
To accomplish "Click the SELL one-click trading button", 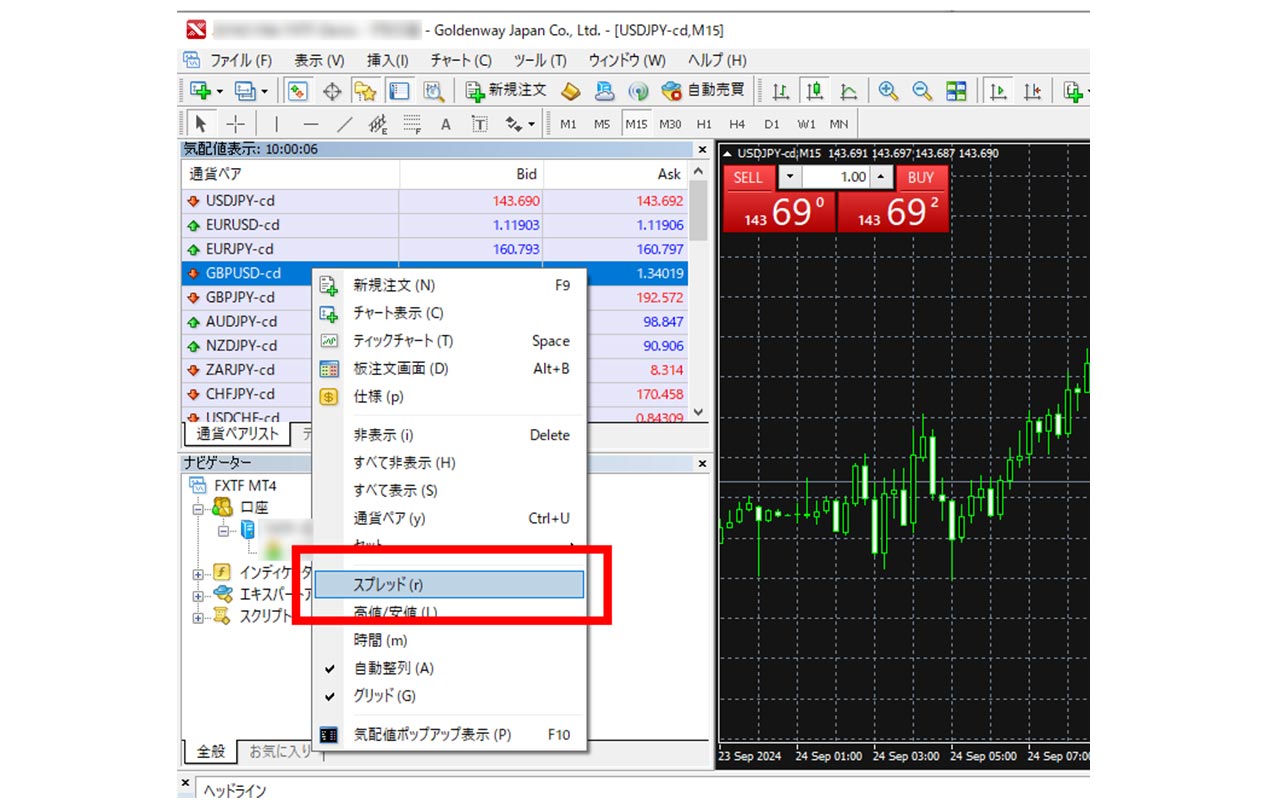I will pyautogui.click(x=748, y=178).
